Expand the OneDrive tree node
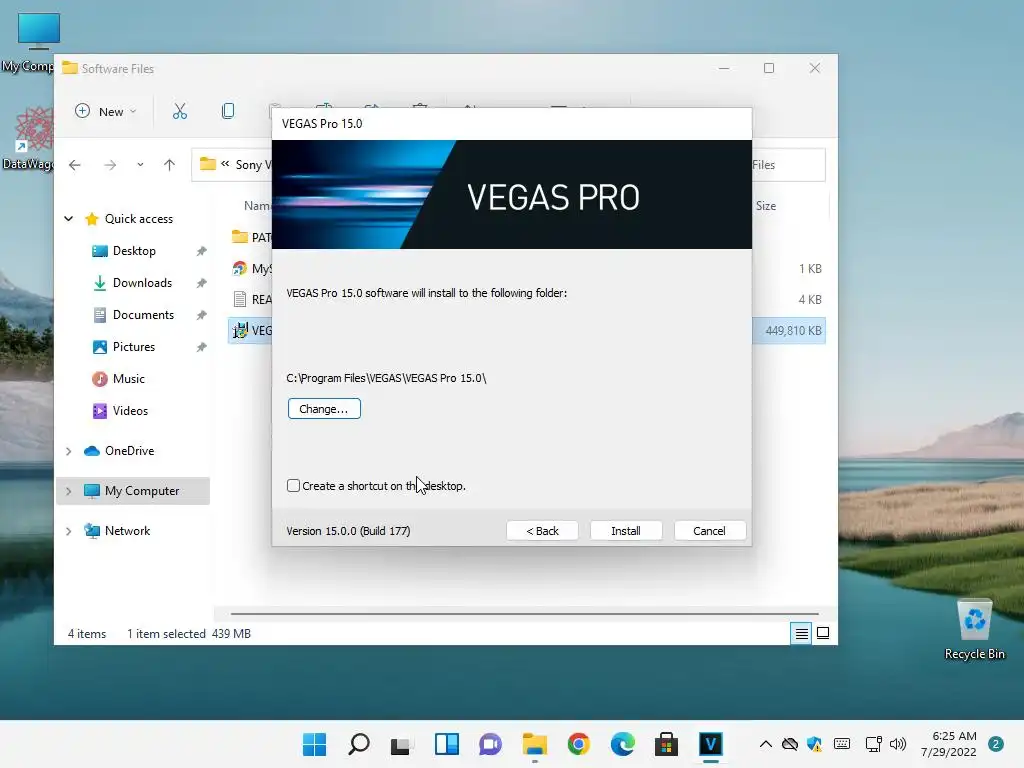The image size is (1024, 768). point(69,451)
